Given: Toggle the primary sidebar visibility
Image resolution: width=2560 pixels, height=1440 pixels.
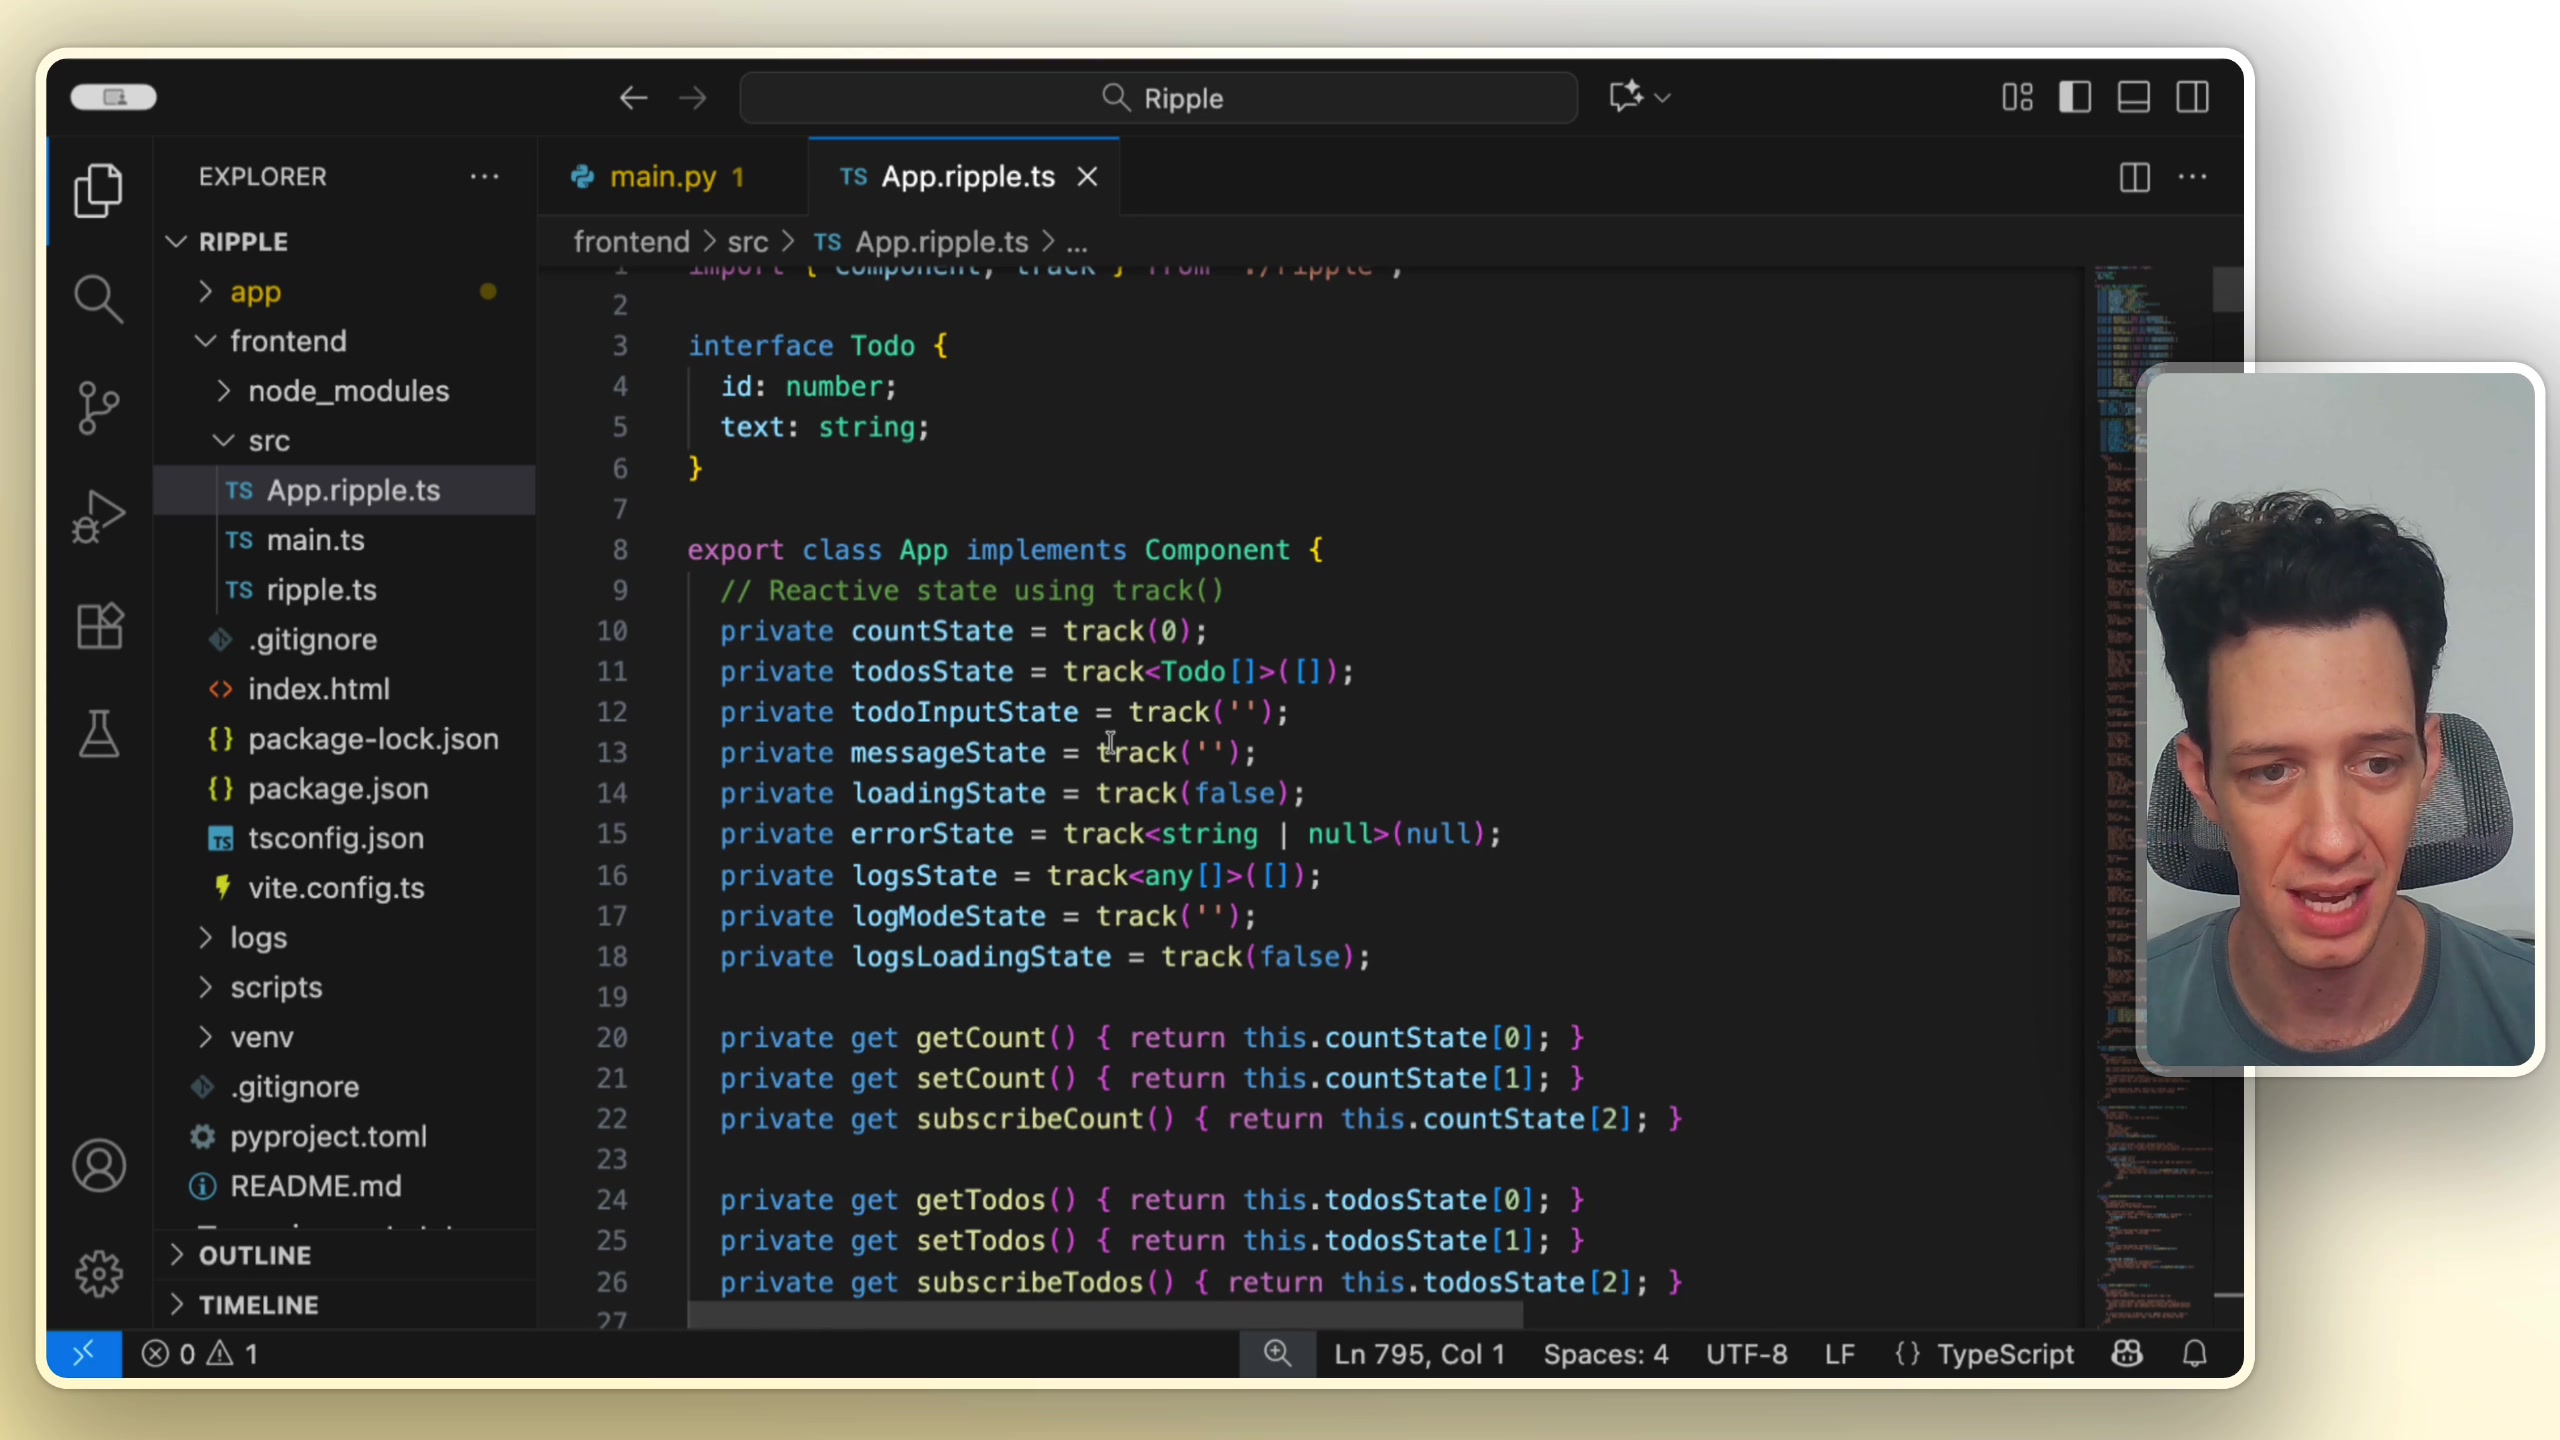Looking at the screenshot, I should [x=2076, y=97].
